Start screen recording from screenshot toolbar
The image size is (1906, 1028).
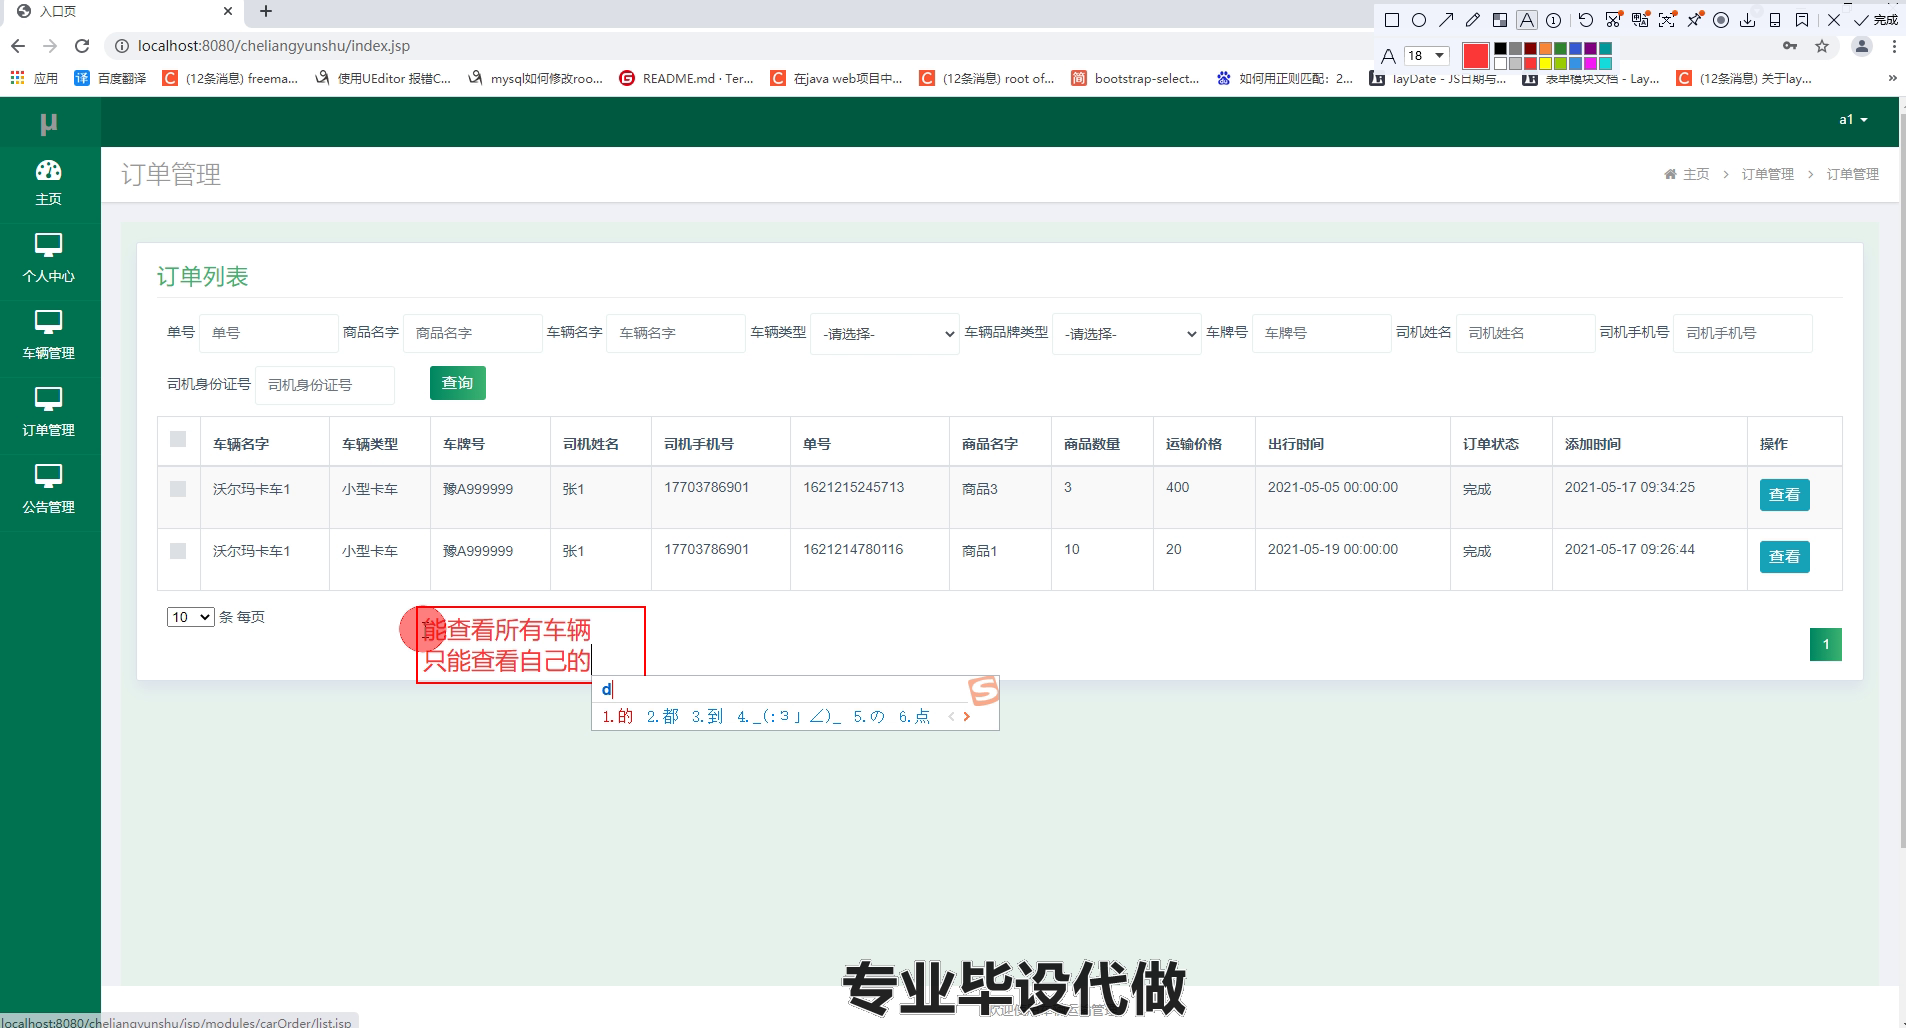1721,20
